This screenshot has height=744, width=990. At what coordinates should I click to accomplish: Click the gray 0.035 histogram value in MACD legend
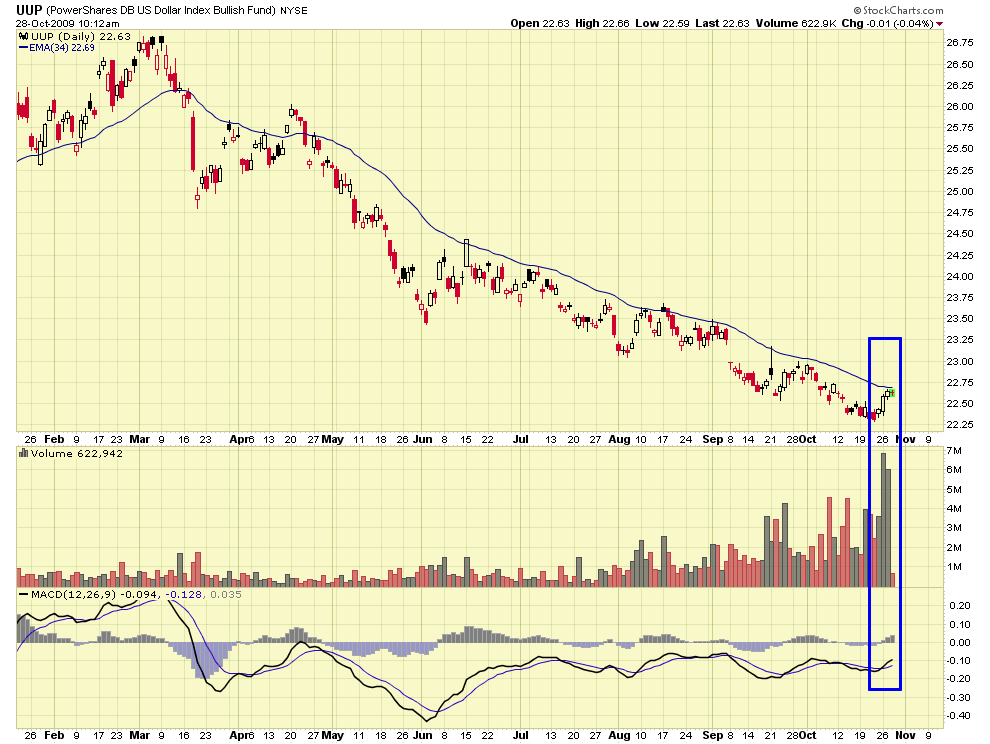click(225, 594)
